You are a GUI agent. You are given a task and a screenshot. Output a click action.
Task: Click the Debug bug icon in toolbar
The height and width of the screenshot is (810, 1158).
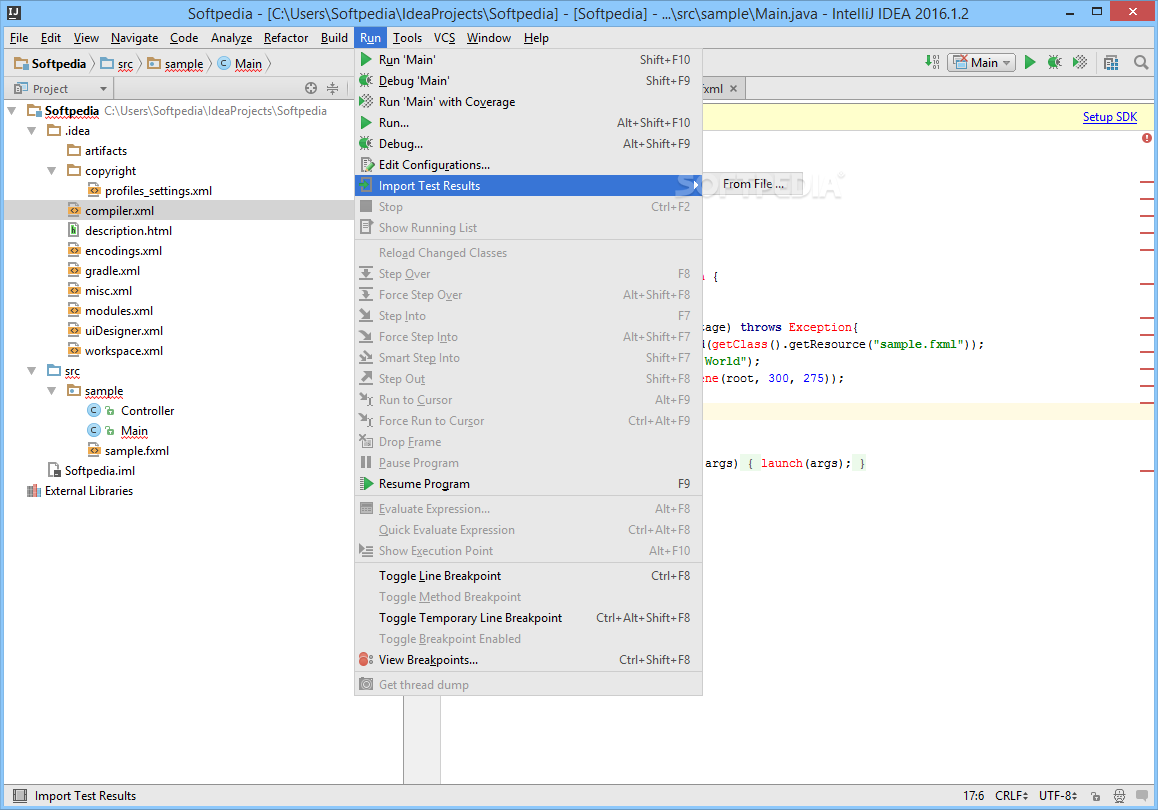coord(1055,63)
